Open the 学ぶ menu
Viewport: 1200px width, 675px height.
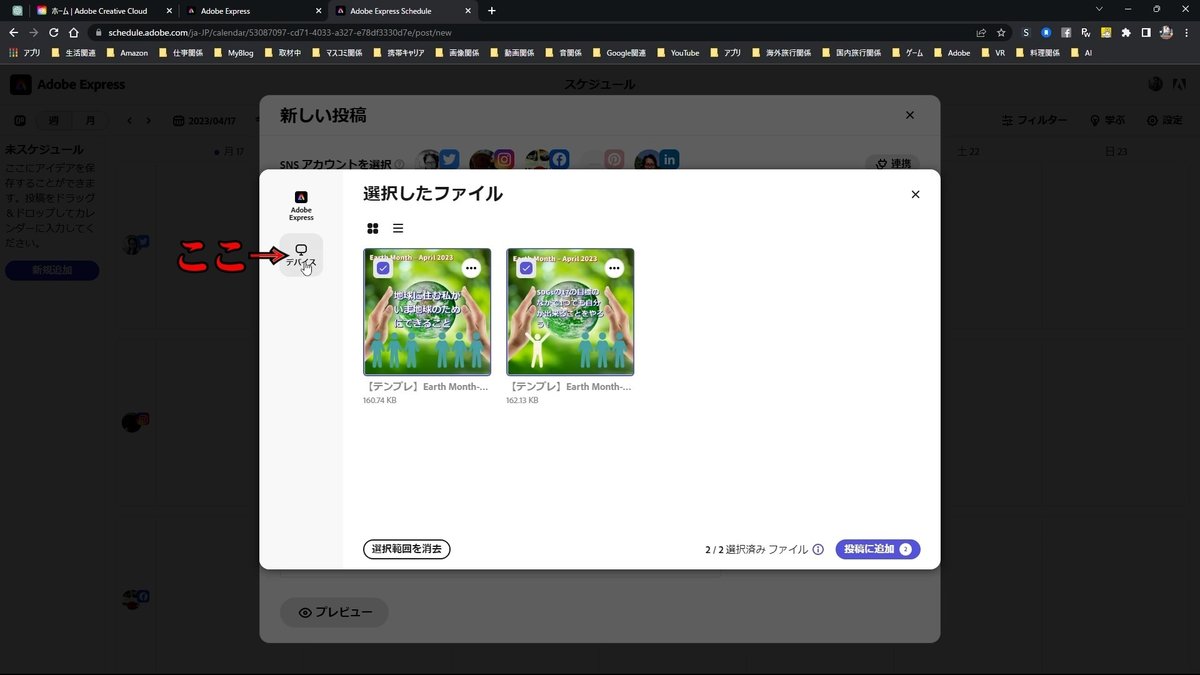pyautogui.click(x=1107, y=120)
